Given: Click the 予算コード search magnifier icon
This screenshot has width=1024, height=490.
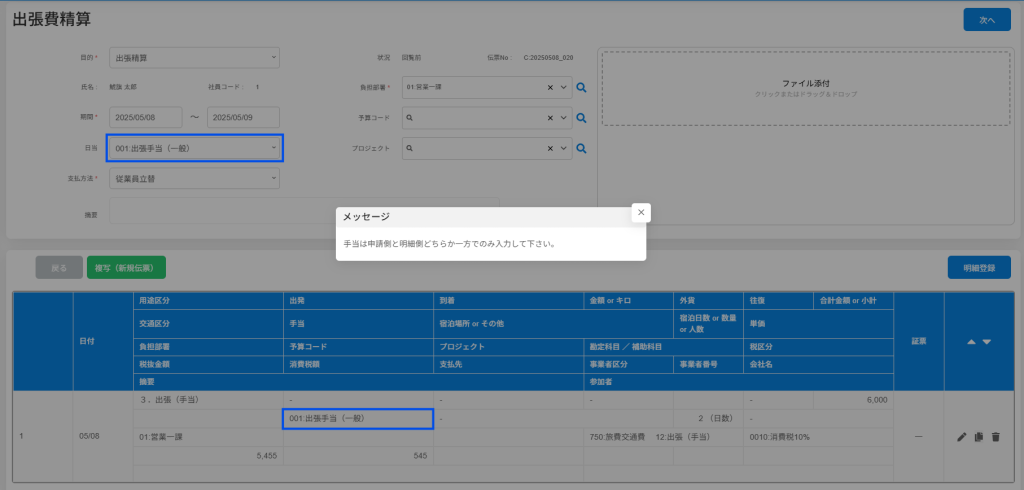Looking at the screenshot, I should coord(581,118).
